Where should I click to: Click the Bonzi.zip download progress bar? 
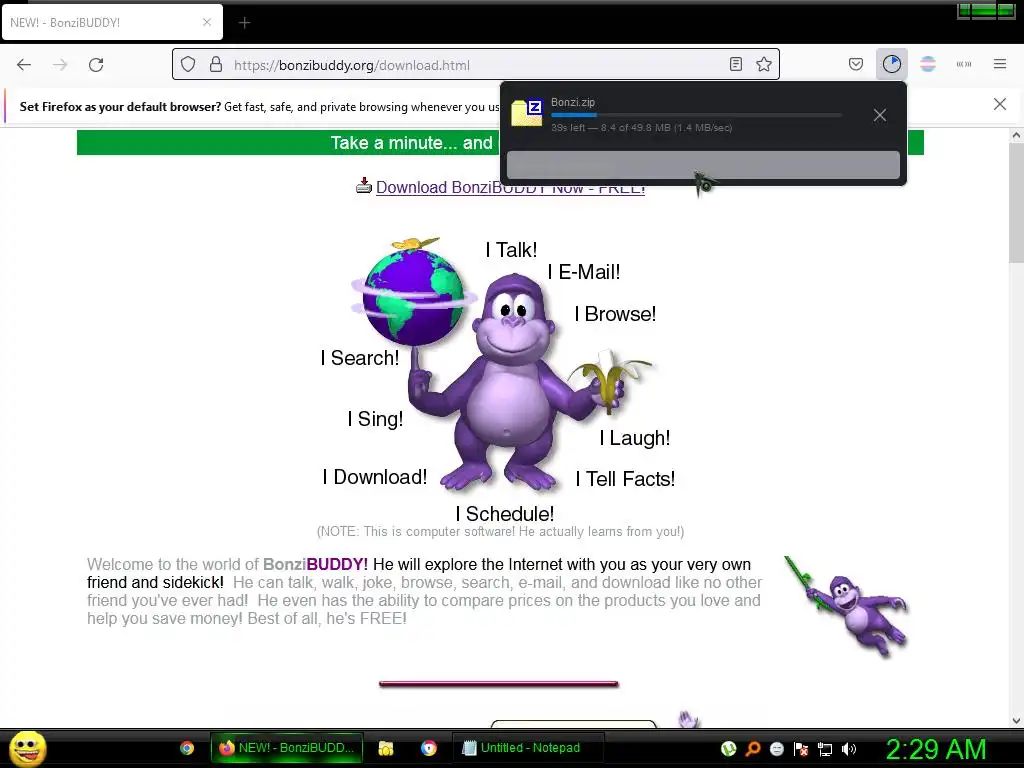click(696, 115)
